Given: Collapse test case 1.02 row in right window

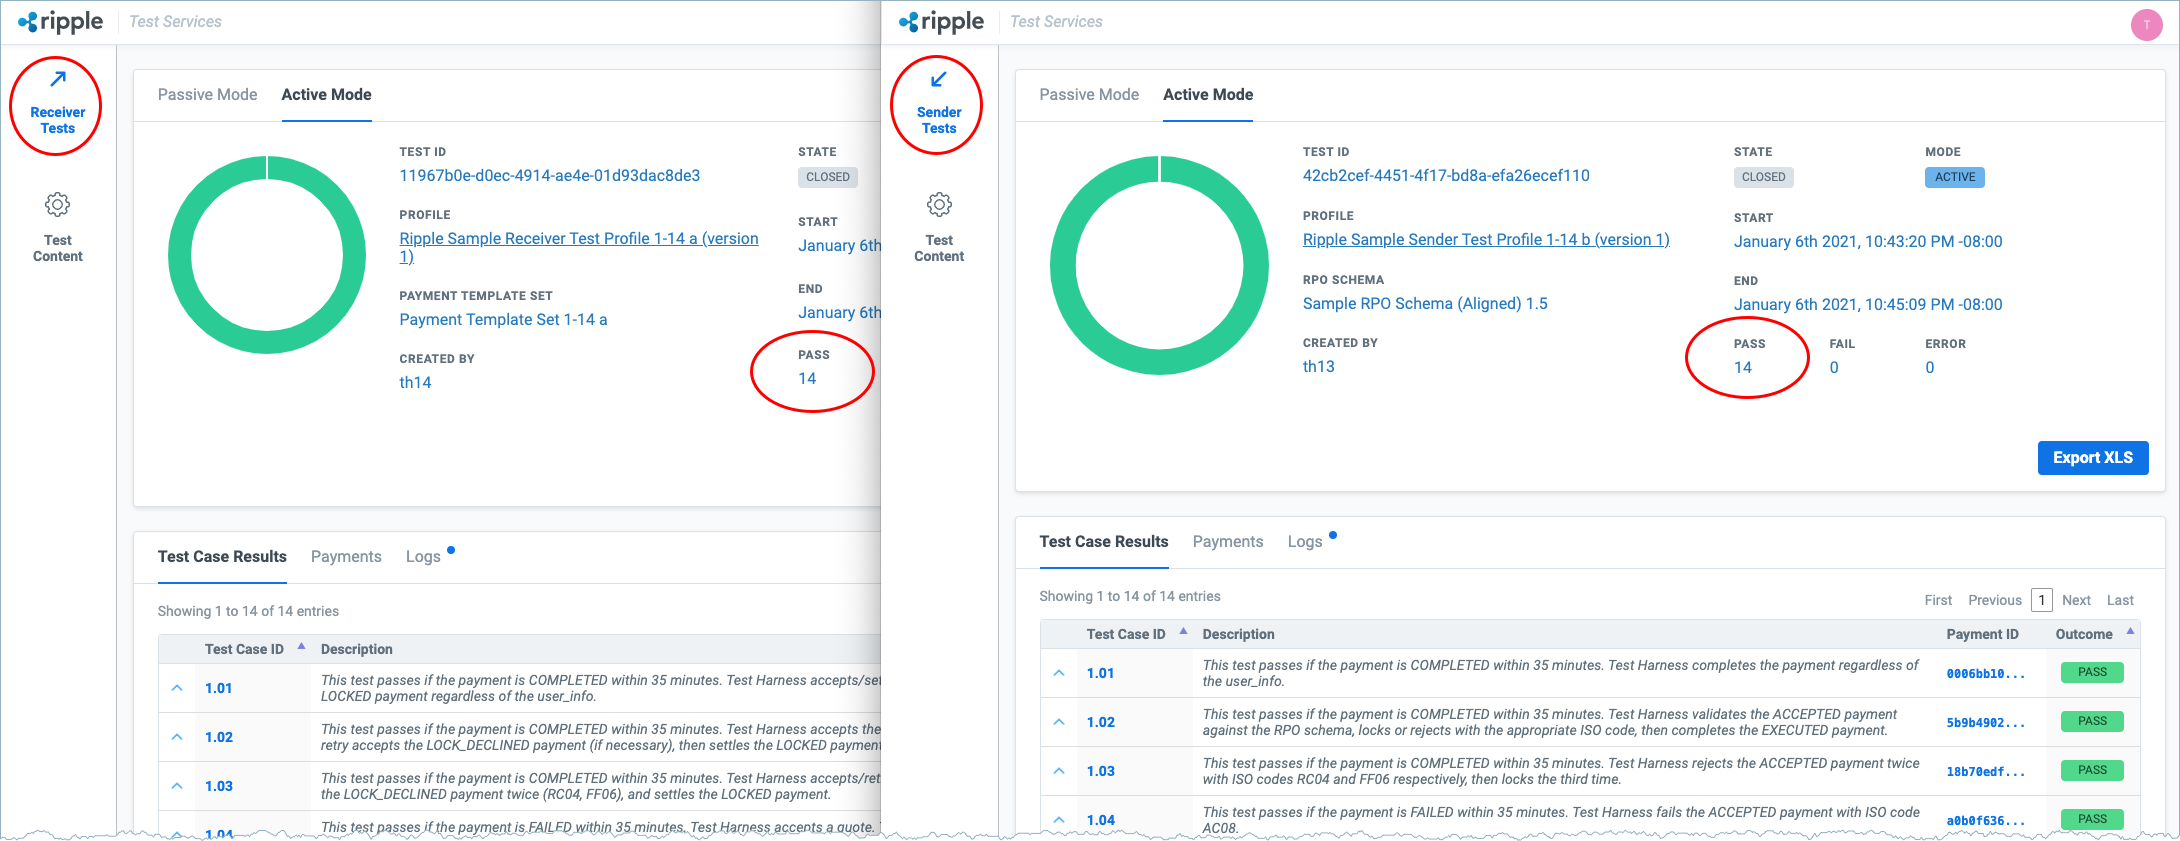Looking at the screenshot, I should pos(1059,722).
